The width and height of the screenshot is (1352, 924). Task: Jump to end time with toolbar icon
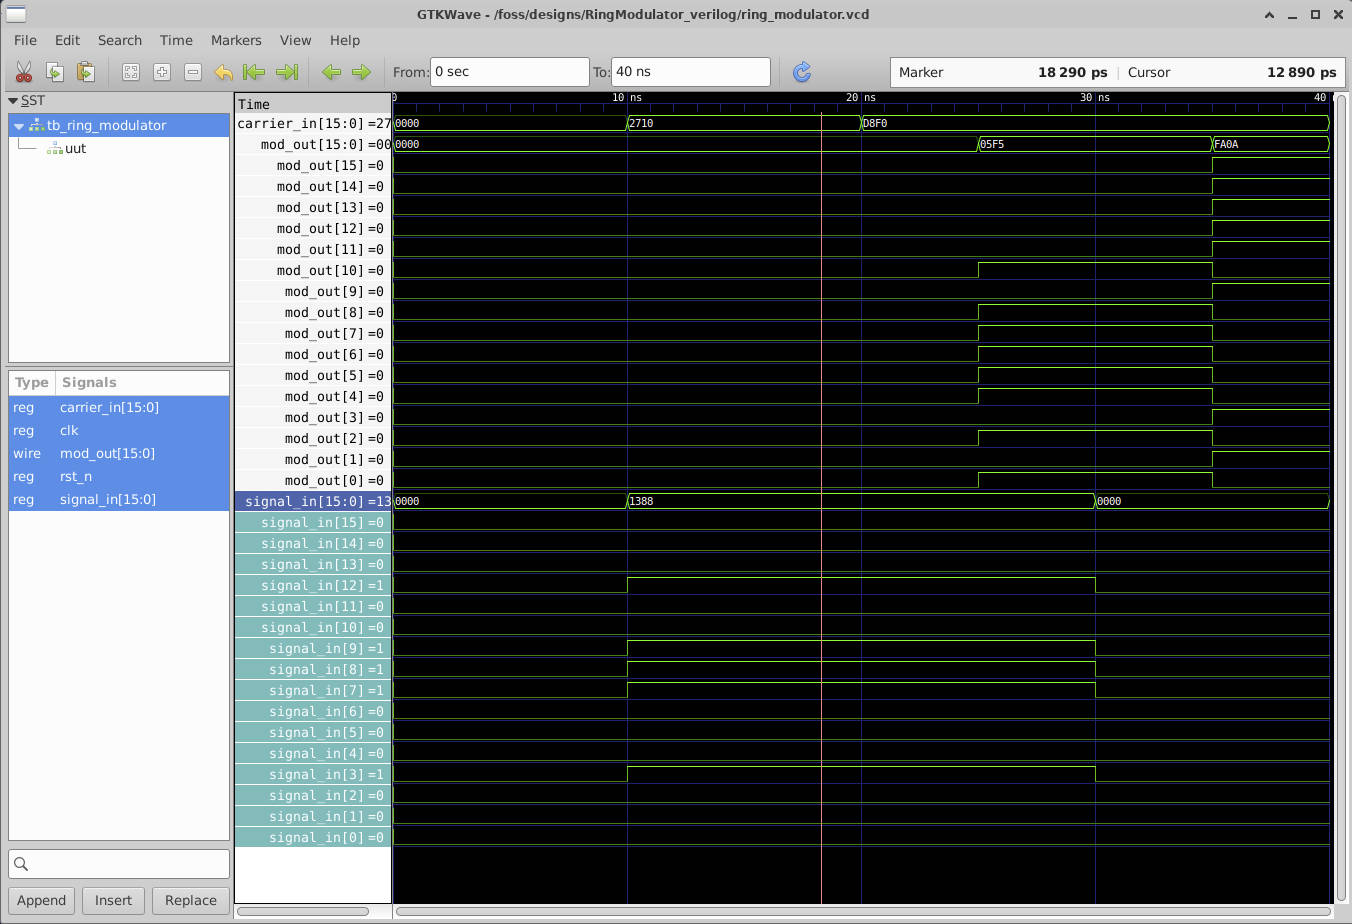pos(287,72)
